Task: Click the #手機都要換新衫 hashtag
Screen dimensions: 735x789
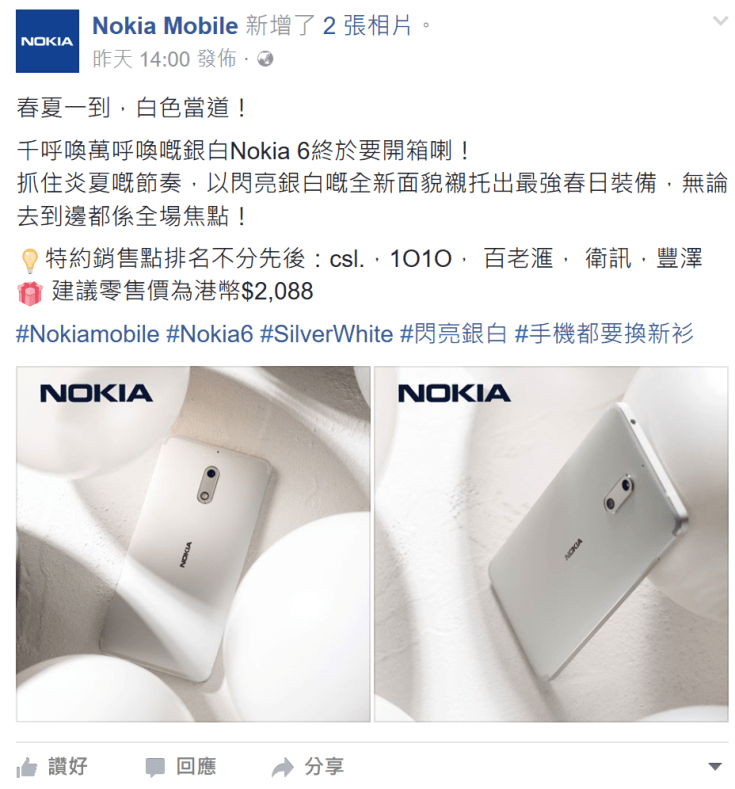Action: [x=604, y=334]
